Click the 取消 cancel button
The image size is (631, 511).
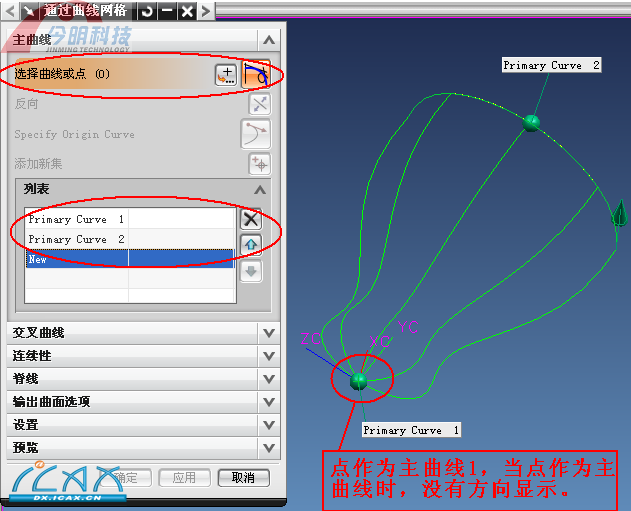(243, 478)
